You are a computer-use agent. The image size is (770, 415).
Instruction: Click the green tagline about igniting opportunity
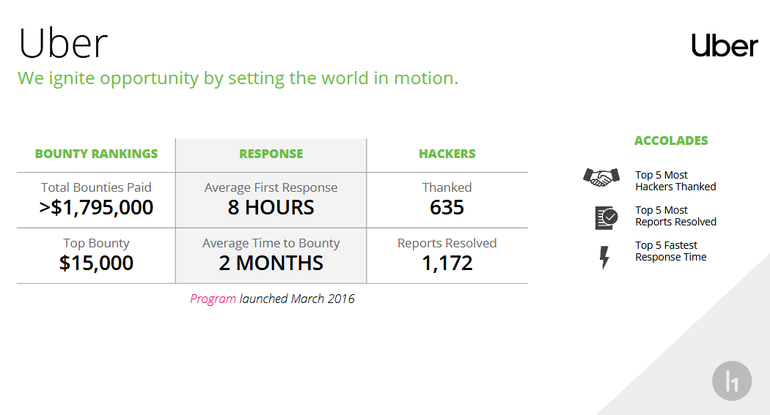[238, 78]
